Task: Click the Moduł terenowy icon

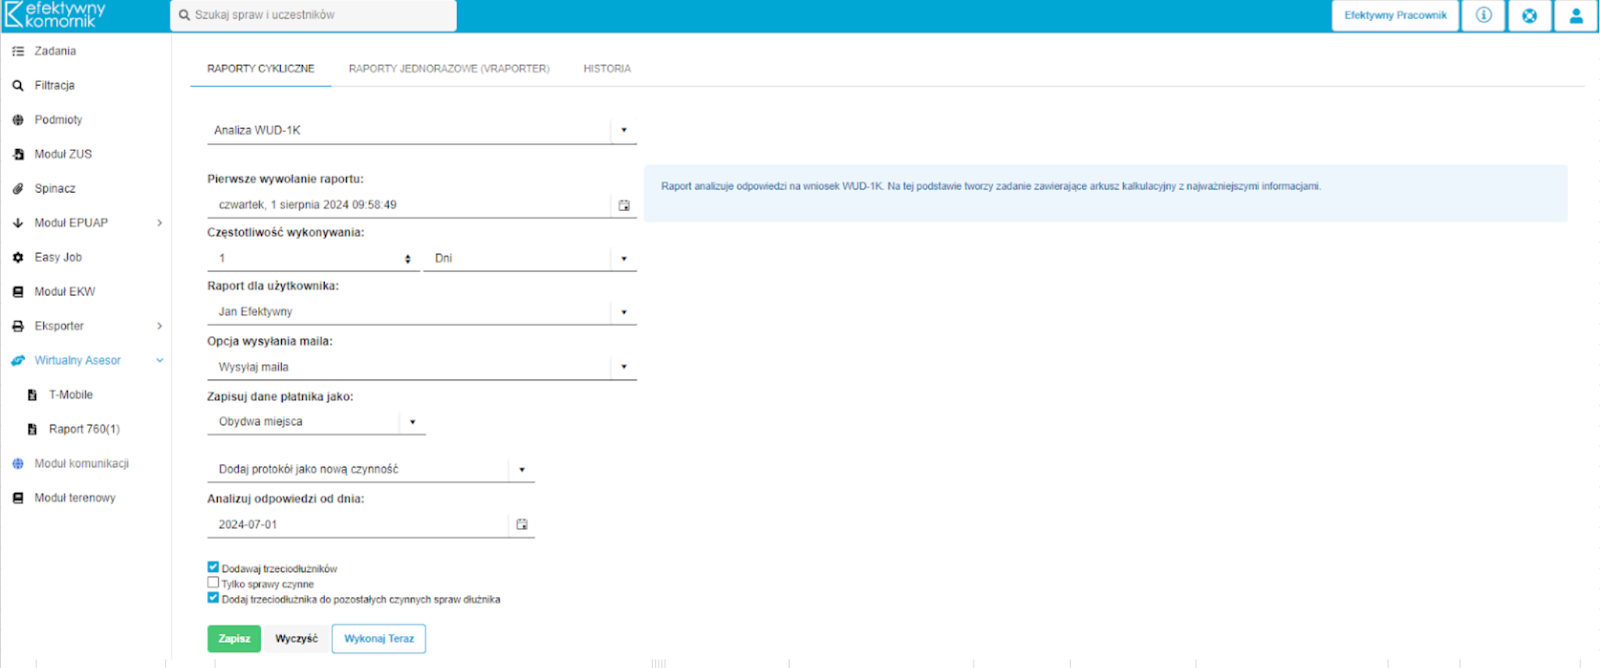Action: [18, 498]
